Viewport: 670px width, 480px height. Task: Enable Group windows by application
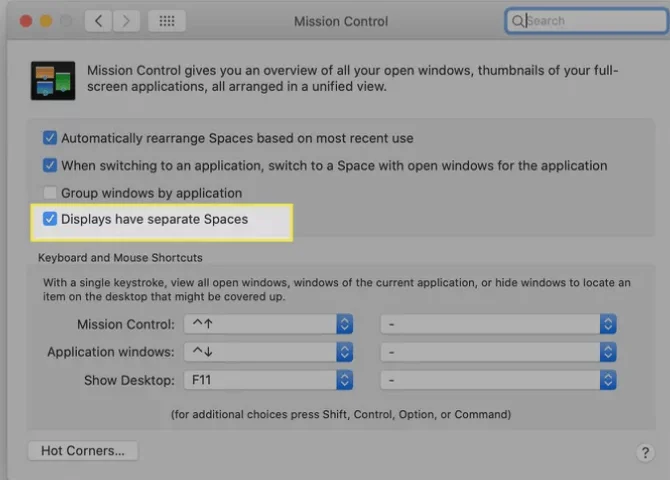pyautogui.click(x=50, y=193)
